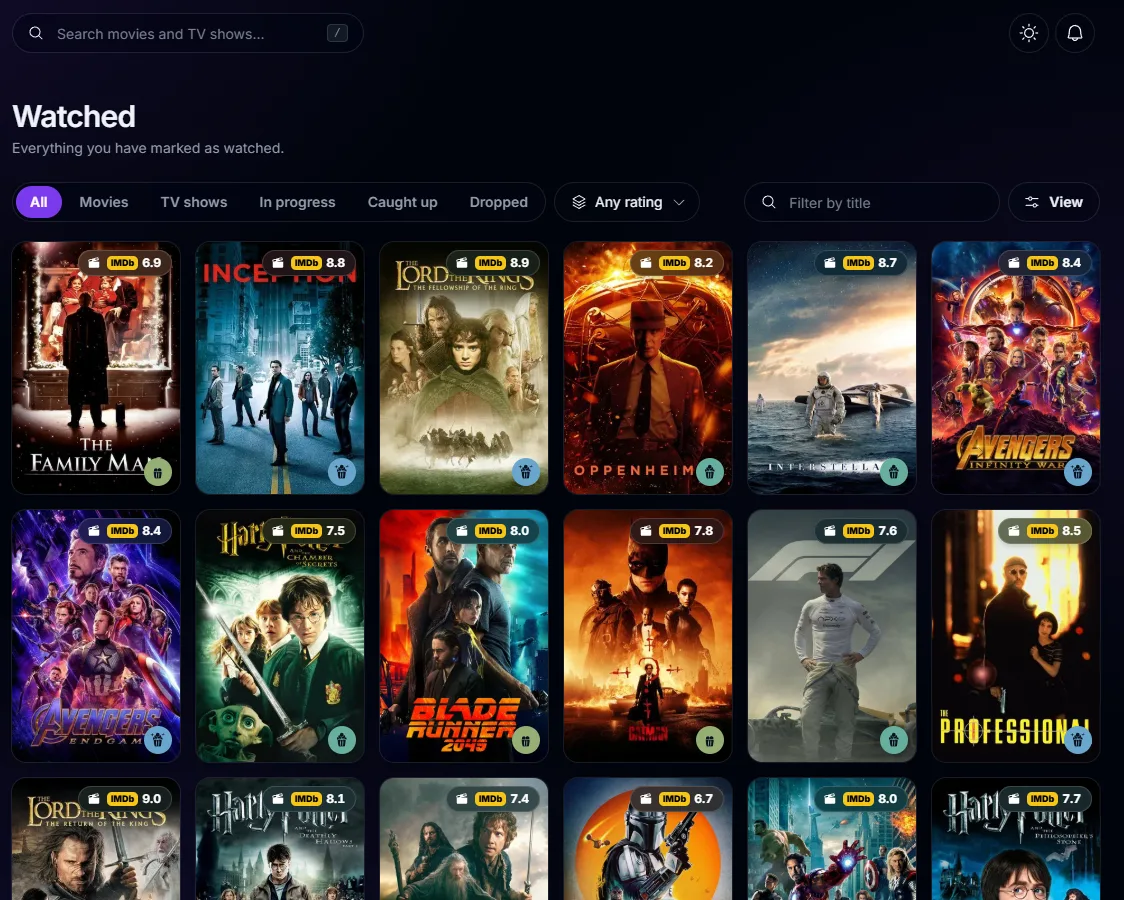The height and width of the screenshot is (900, 1124).
Task: Remove The Family Man via trash icon
Action: tap(158, 471)
